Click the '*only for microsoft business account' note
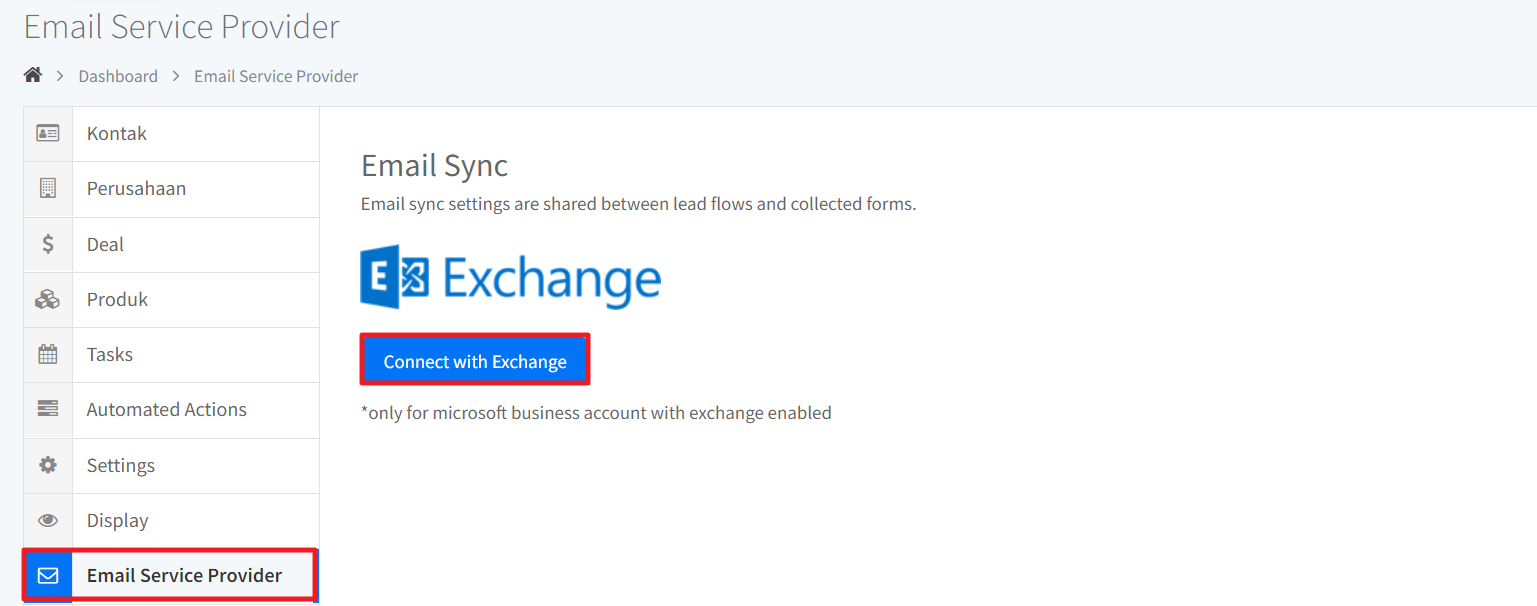Screen dimensions: 1537x606 (596, 412)
